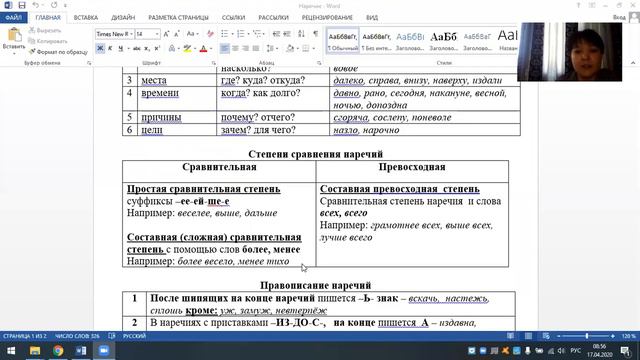This screenshot has height=360, width=640.
Task: Click the borders icon
Action: coord(306,49)
